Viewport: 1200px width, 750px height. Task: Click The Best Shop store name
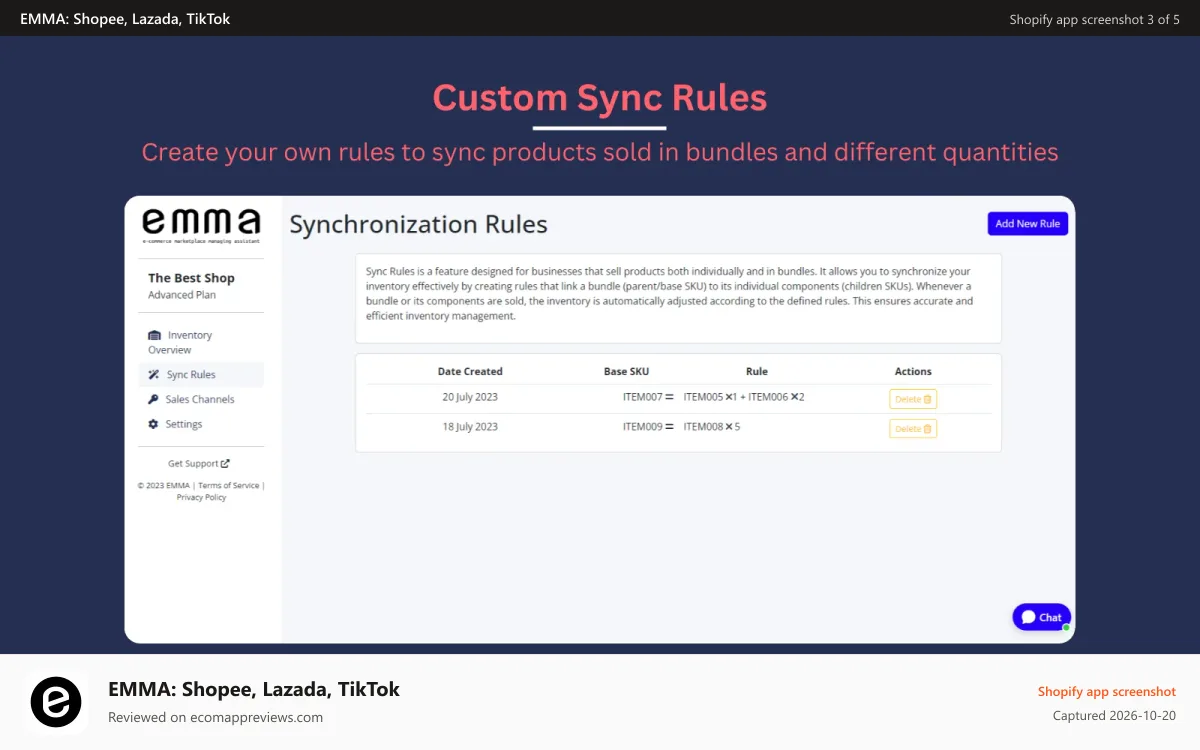coord(191,278)
